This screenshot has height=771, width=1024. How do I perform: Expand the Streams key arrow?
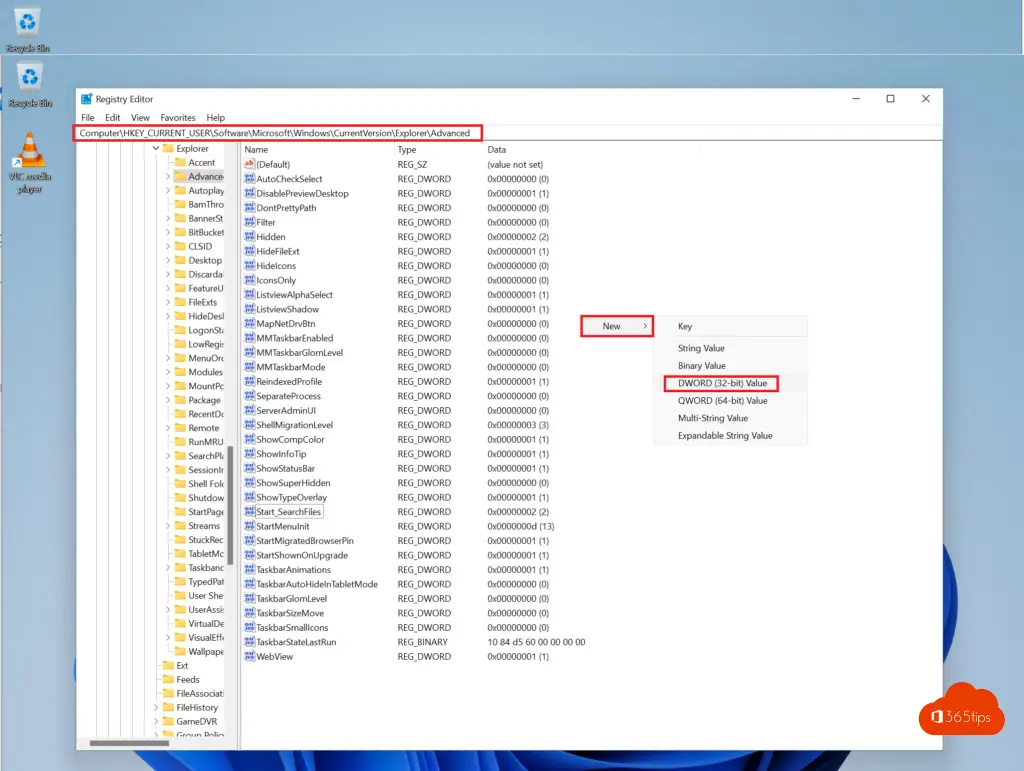click(168, 525)
